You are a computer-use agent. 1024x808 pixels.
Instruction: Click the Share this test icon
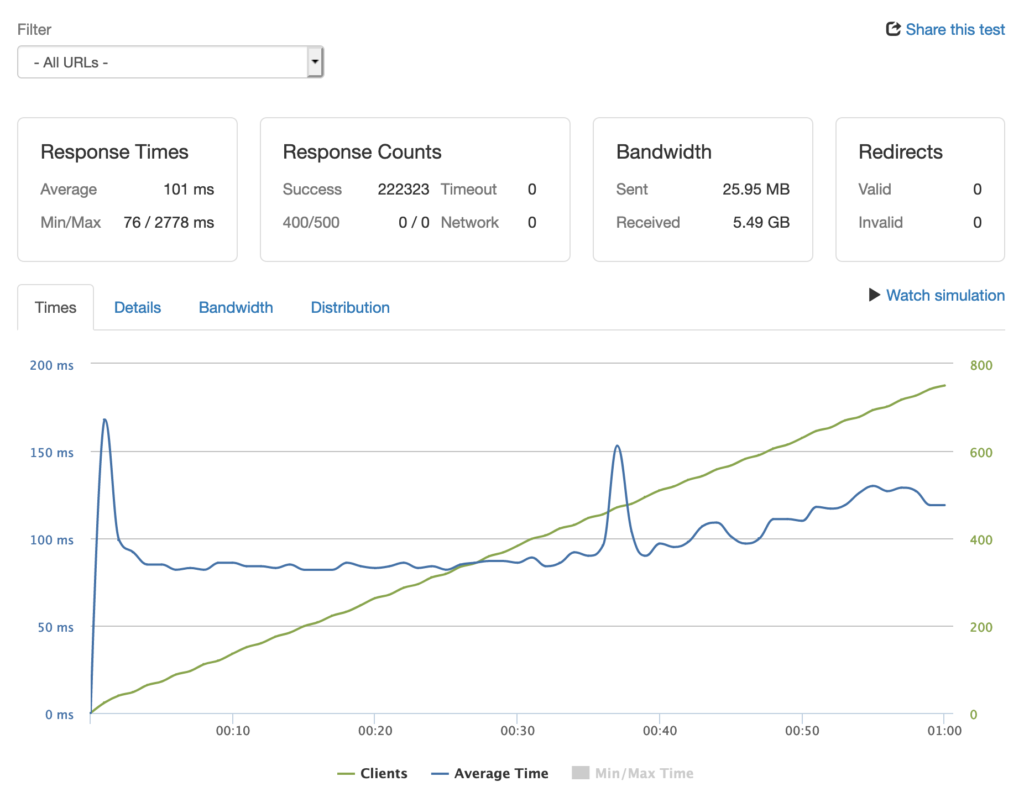coord(891,29)
